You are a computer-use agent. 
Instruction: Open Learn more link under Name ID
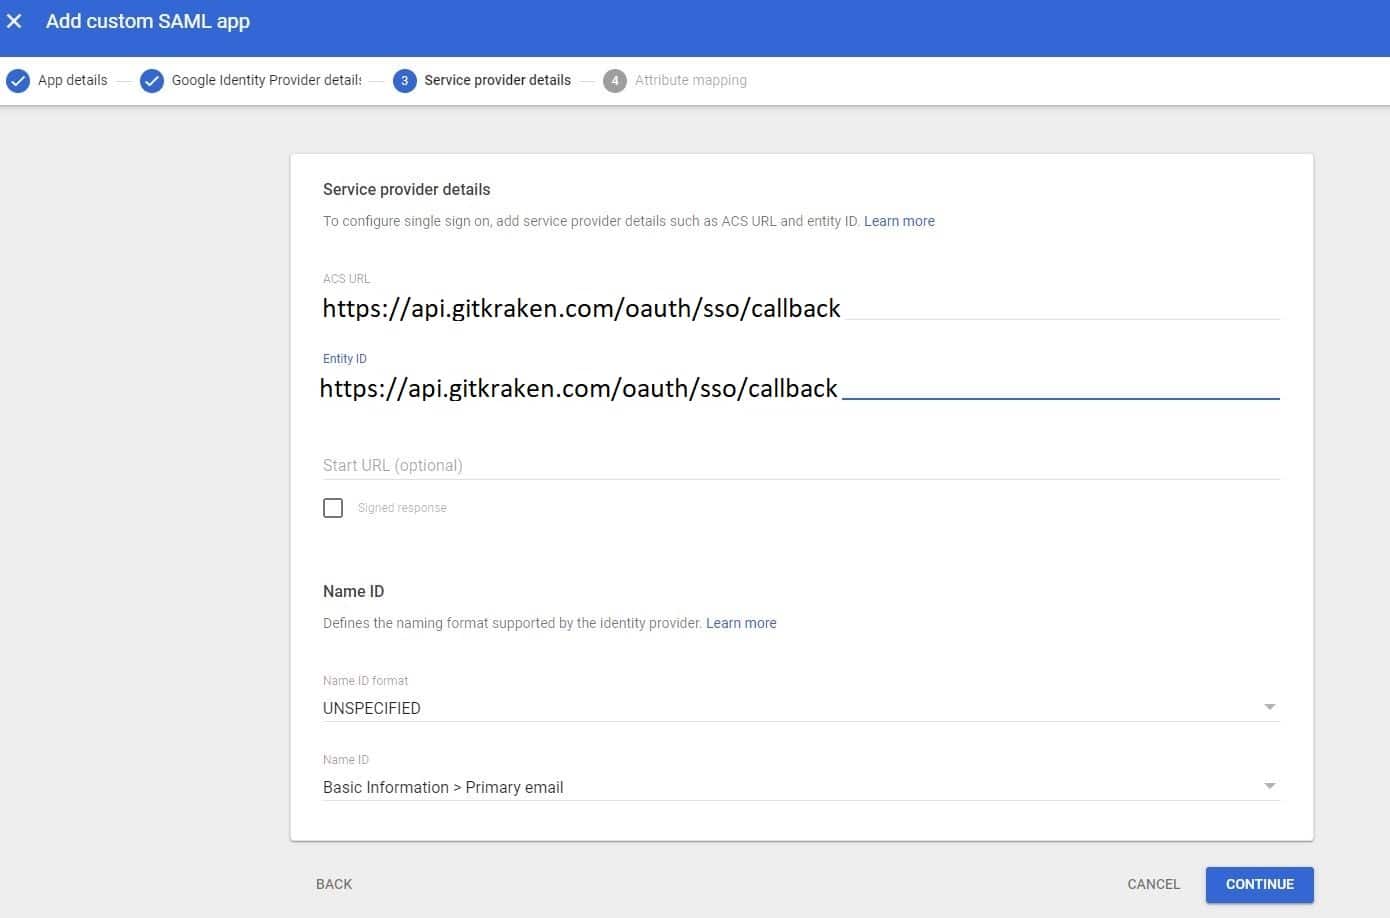pos(741,623)
